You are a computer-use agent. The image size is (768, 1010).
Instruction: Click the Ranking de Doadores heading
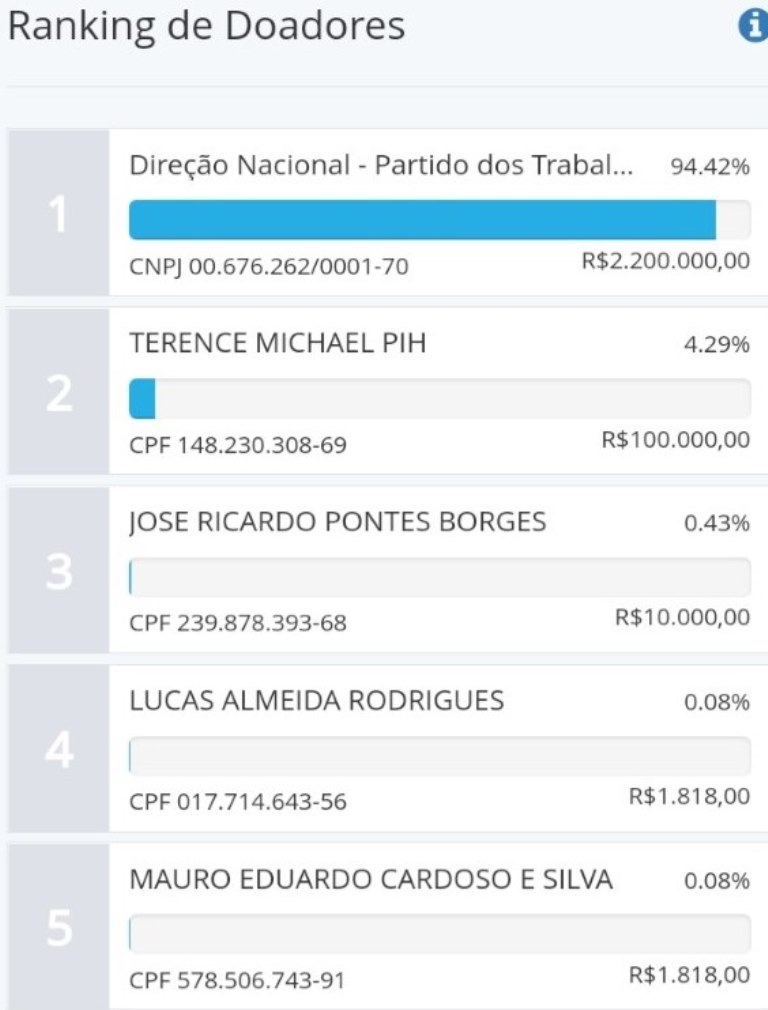pos(206,27)
